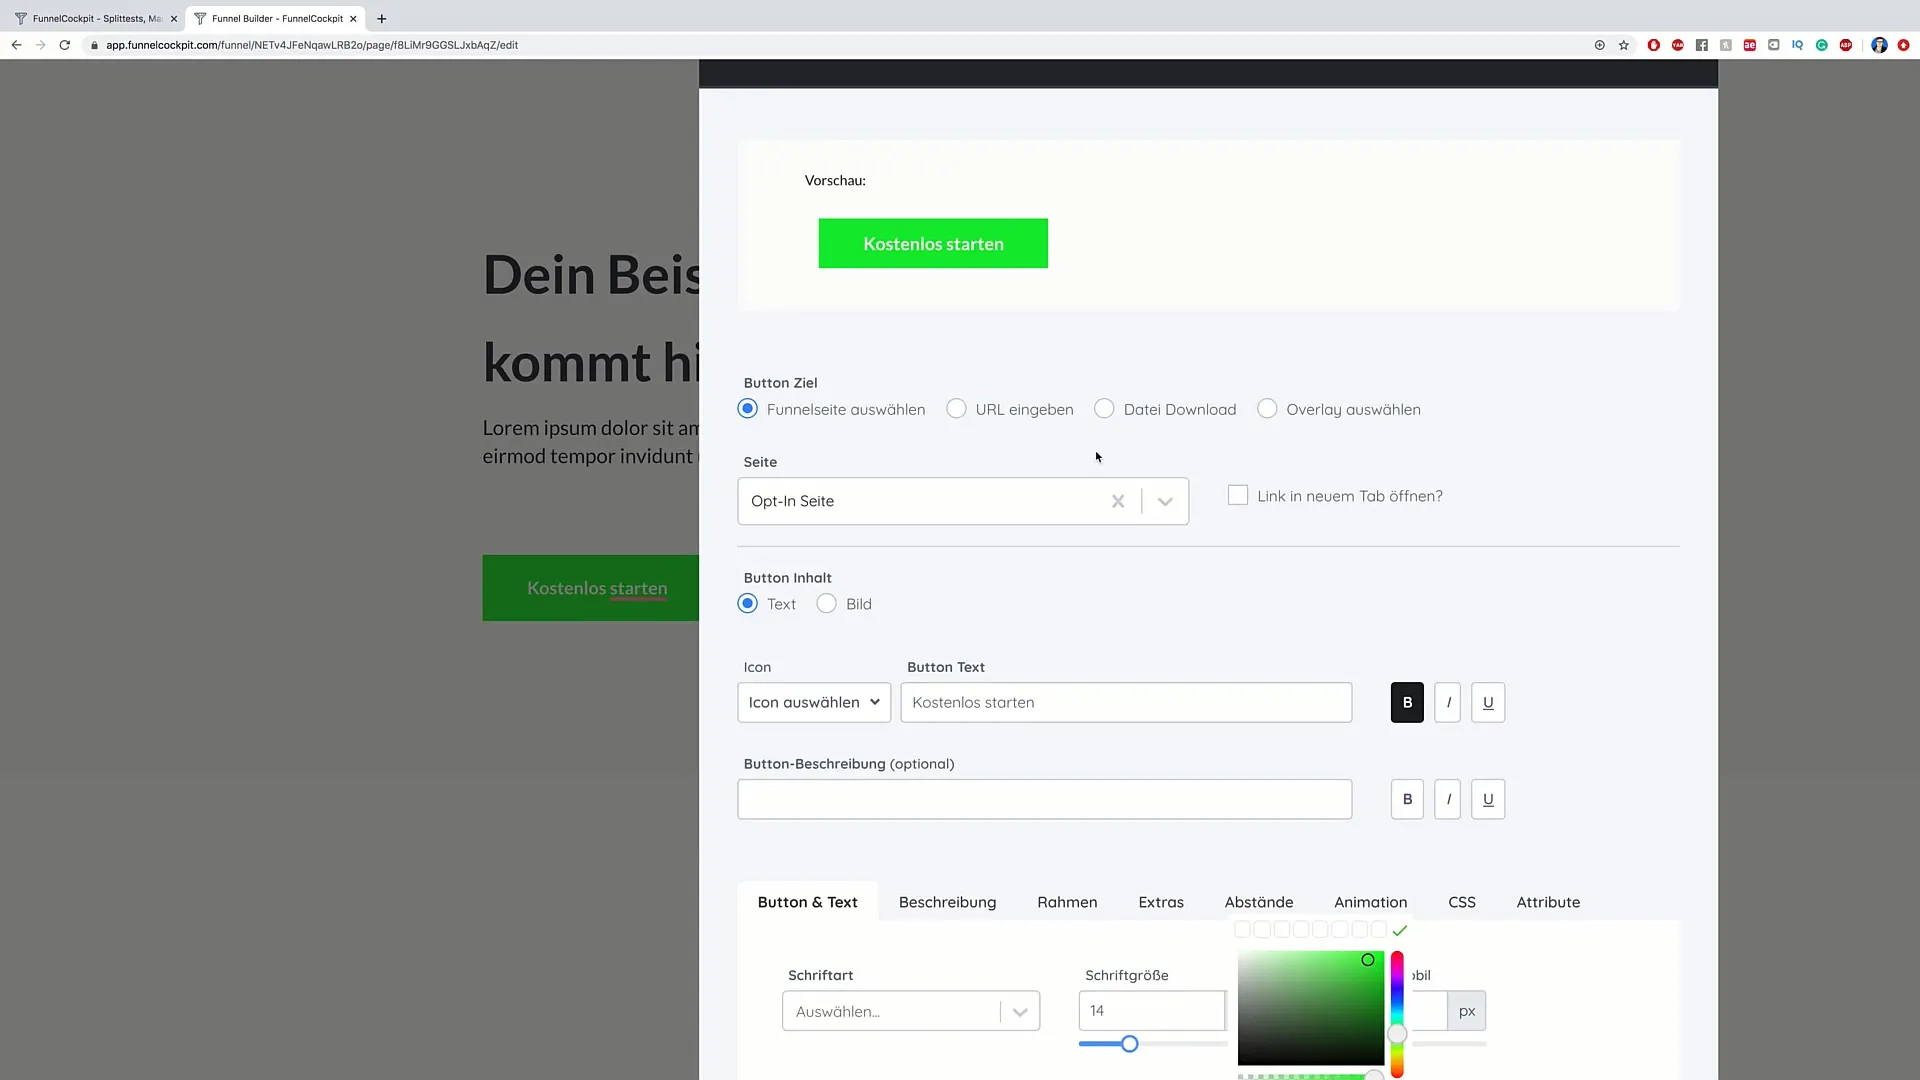Click the Bold icon for Button Text
This screenshot has height=1080, width=1920.
coord(1407,702)
